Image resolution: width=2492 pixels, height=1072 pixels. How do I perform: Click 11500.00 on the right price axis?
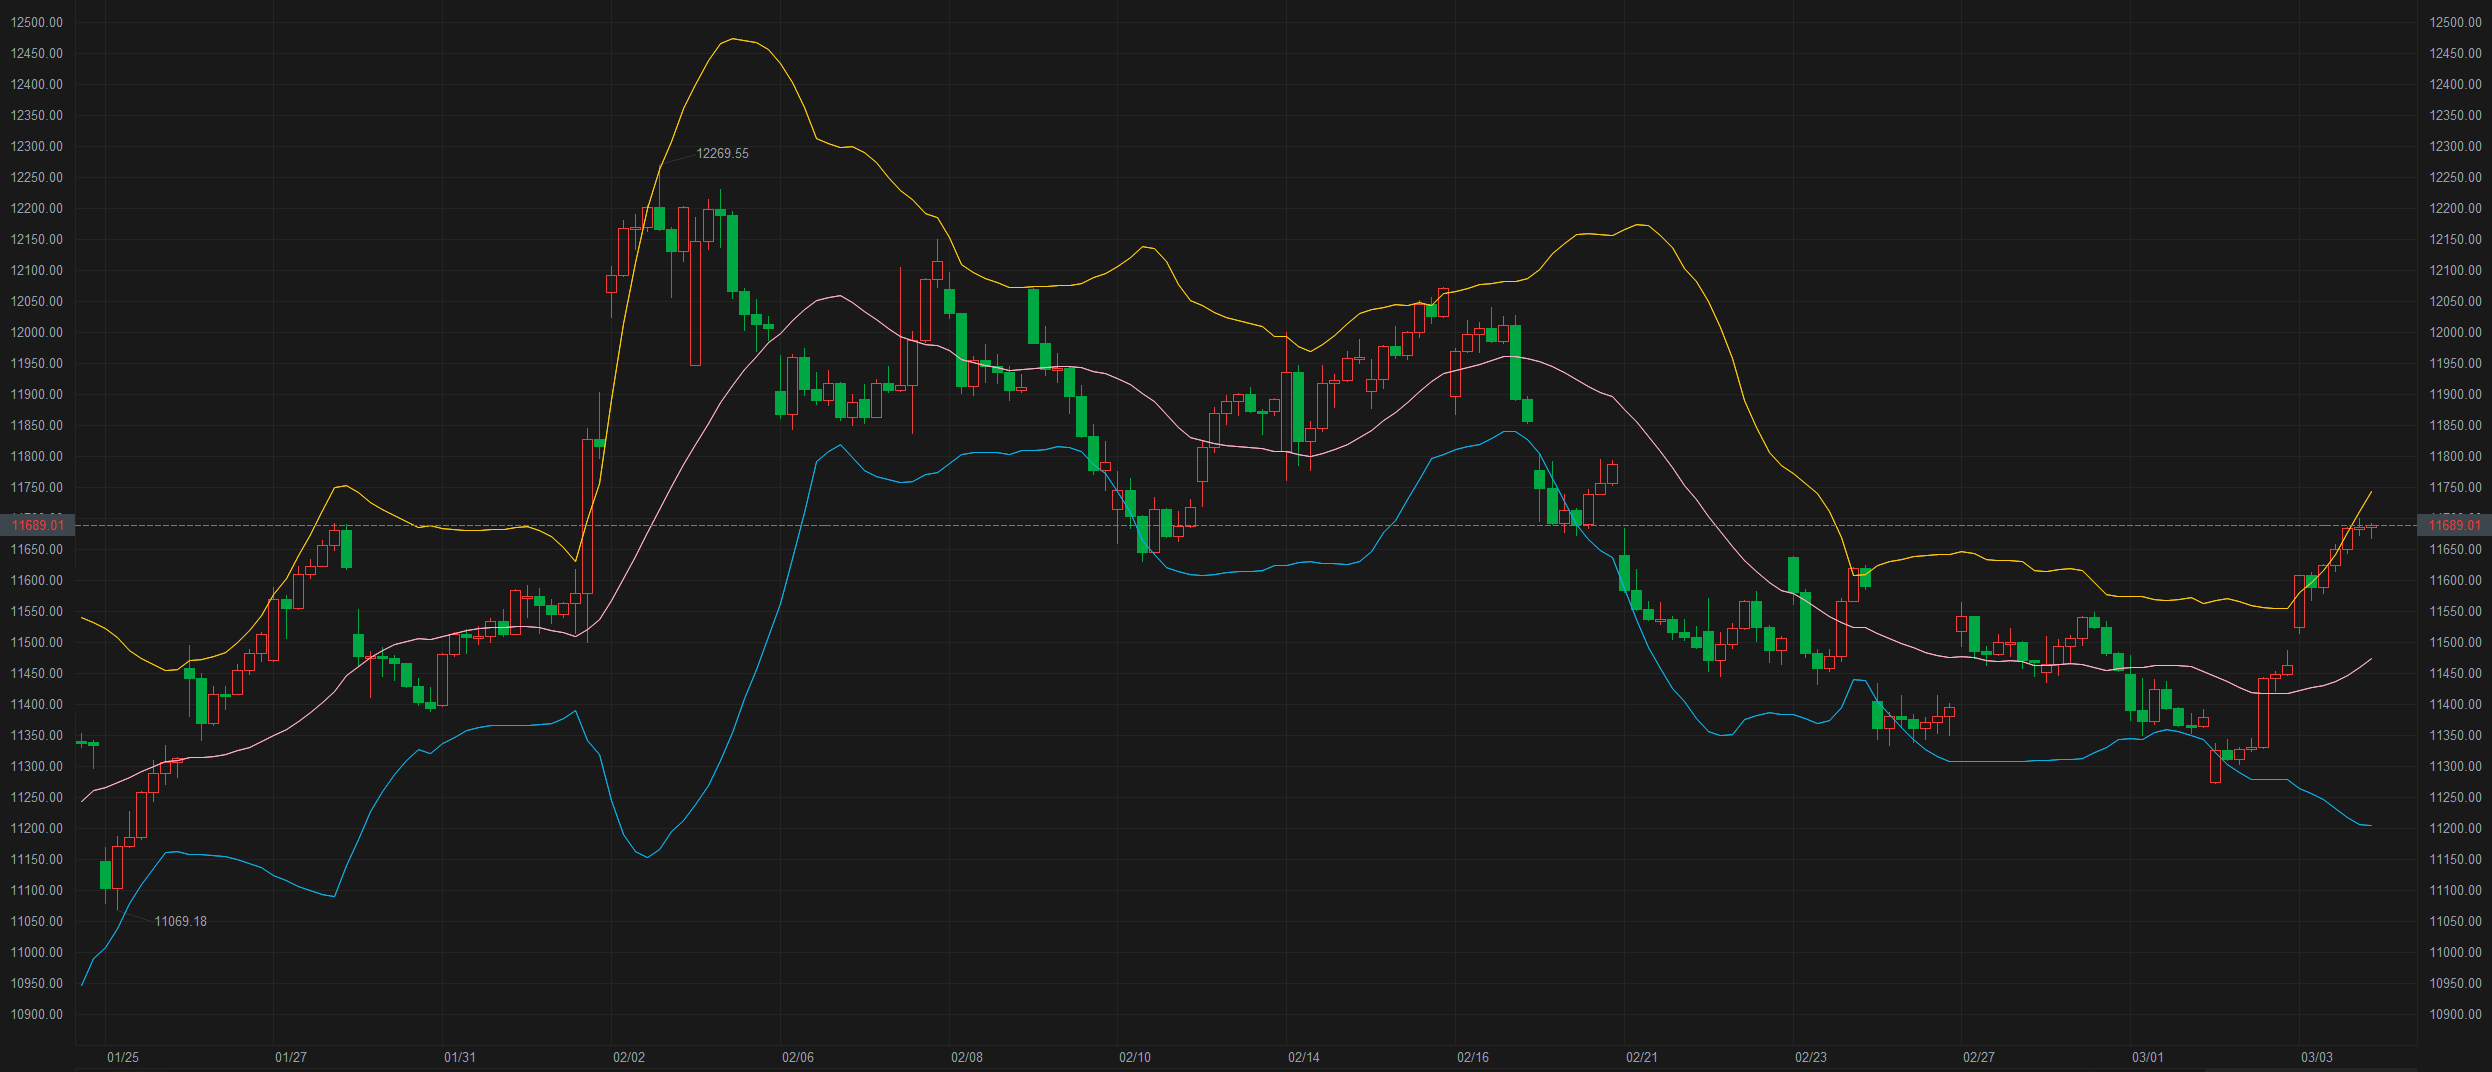click(2456, 642)
